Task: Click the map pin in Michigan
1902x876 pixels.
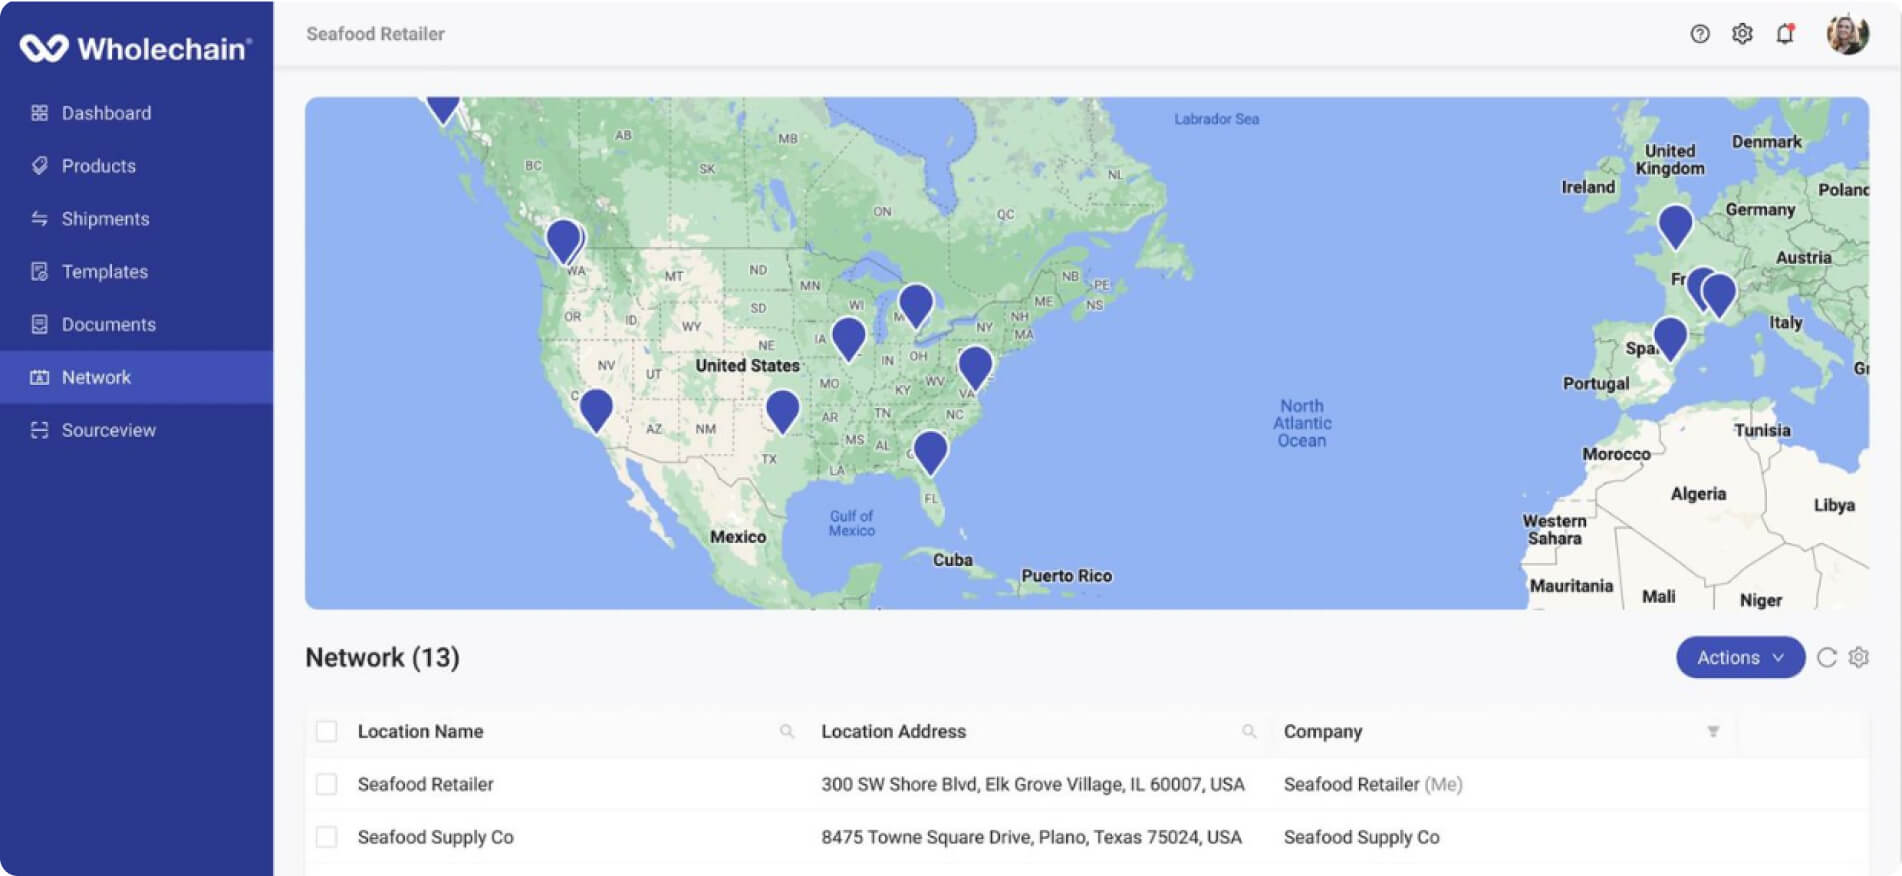Action: tap(916, 304)
